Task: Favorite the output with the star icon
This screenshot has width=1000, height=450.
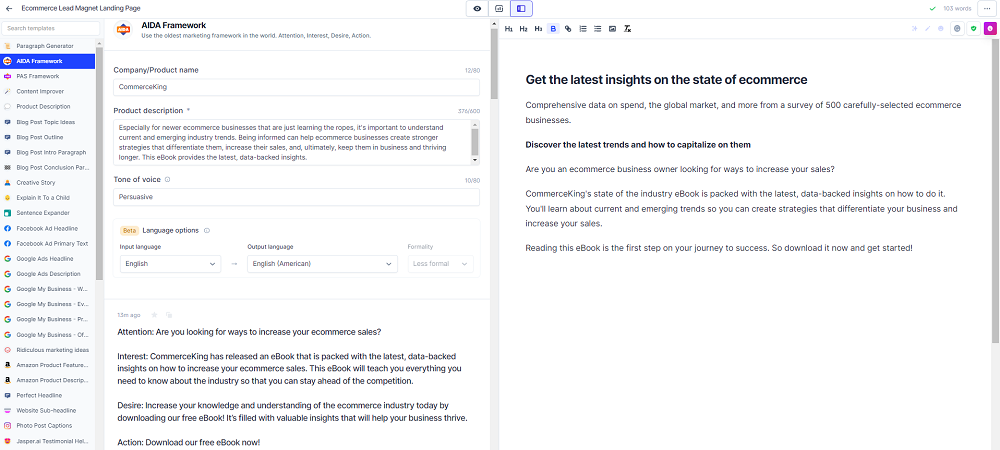Action: [154, 315]
